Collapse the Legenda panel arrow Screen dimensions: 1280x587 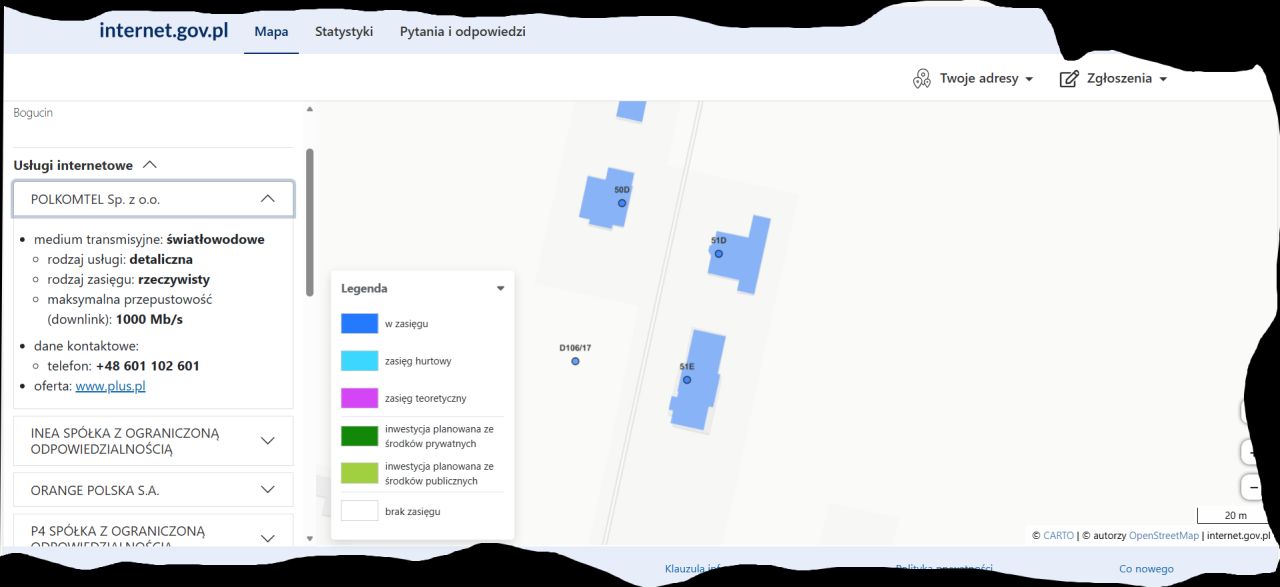pos(500,288)
